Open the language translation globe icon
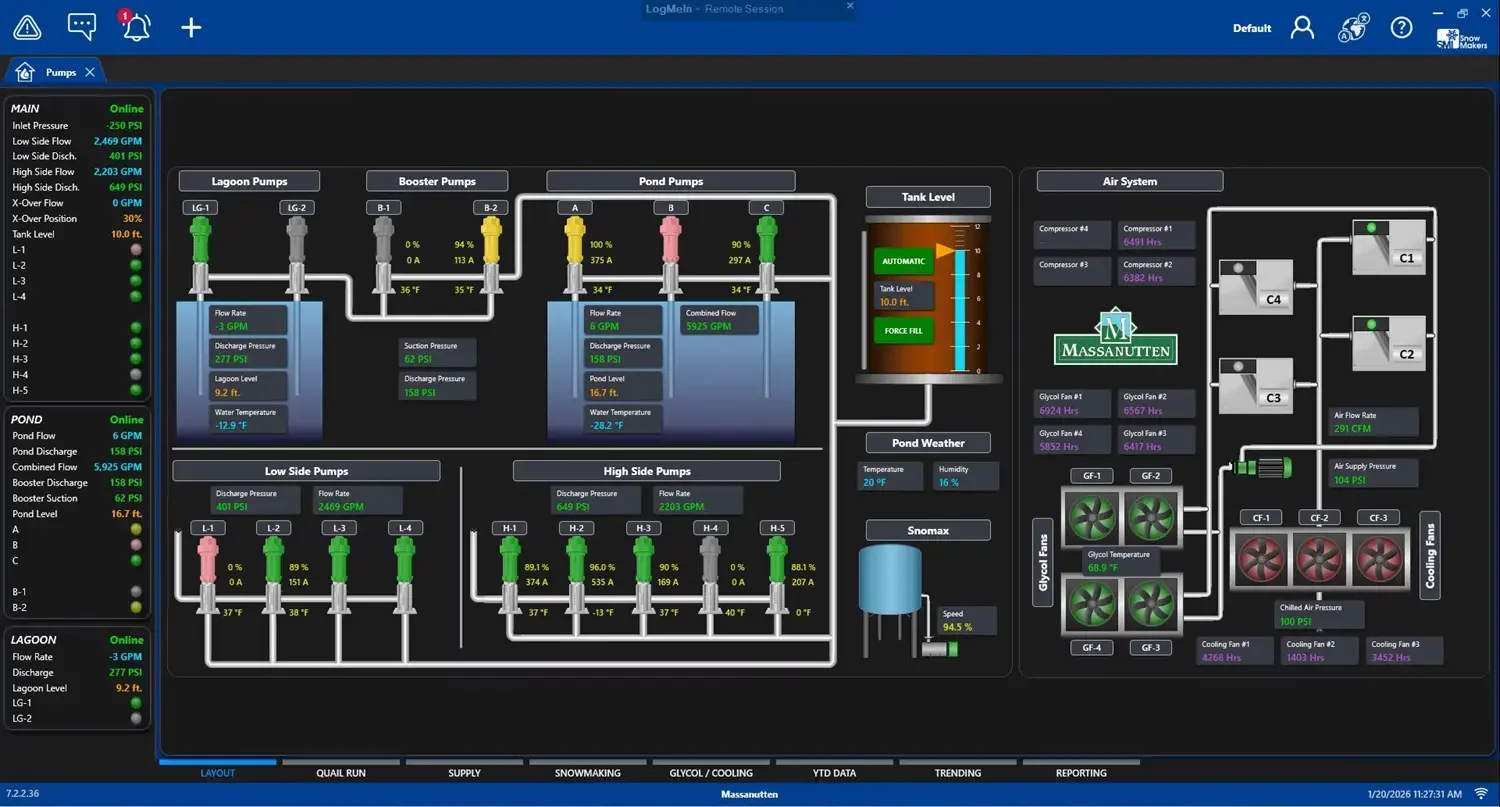Image resolution: width=1500 pixels, height=807 pixels. click(x=1352, y=28)
